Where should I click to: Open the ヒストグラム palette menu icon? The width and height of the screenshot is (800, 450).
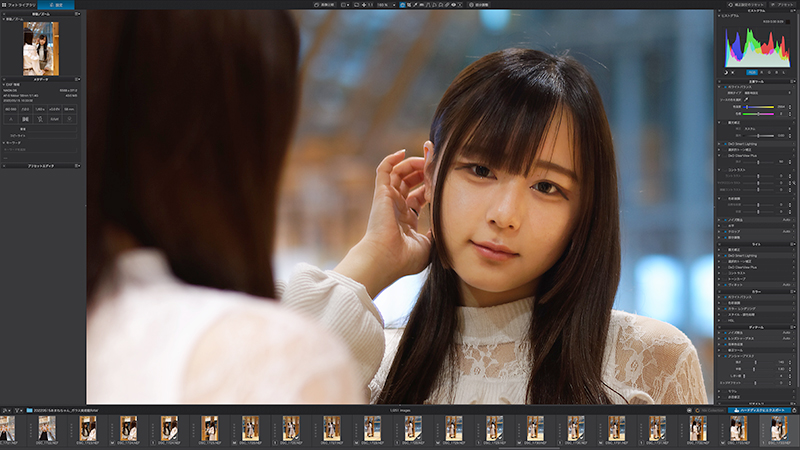point(792,10)
